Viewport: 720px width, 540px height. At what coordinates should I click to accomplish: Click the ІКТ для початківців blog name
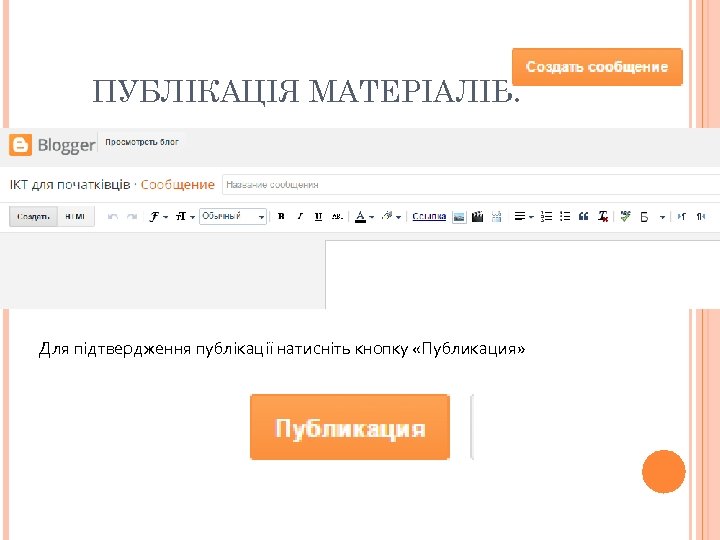click(x=70, y=185)
